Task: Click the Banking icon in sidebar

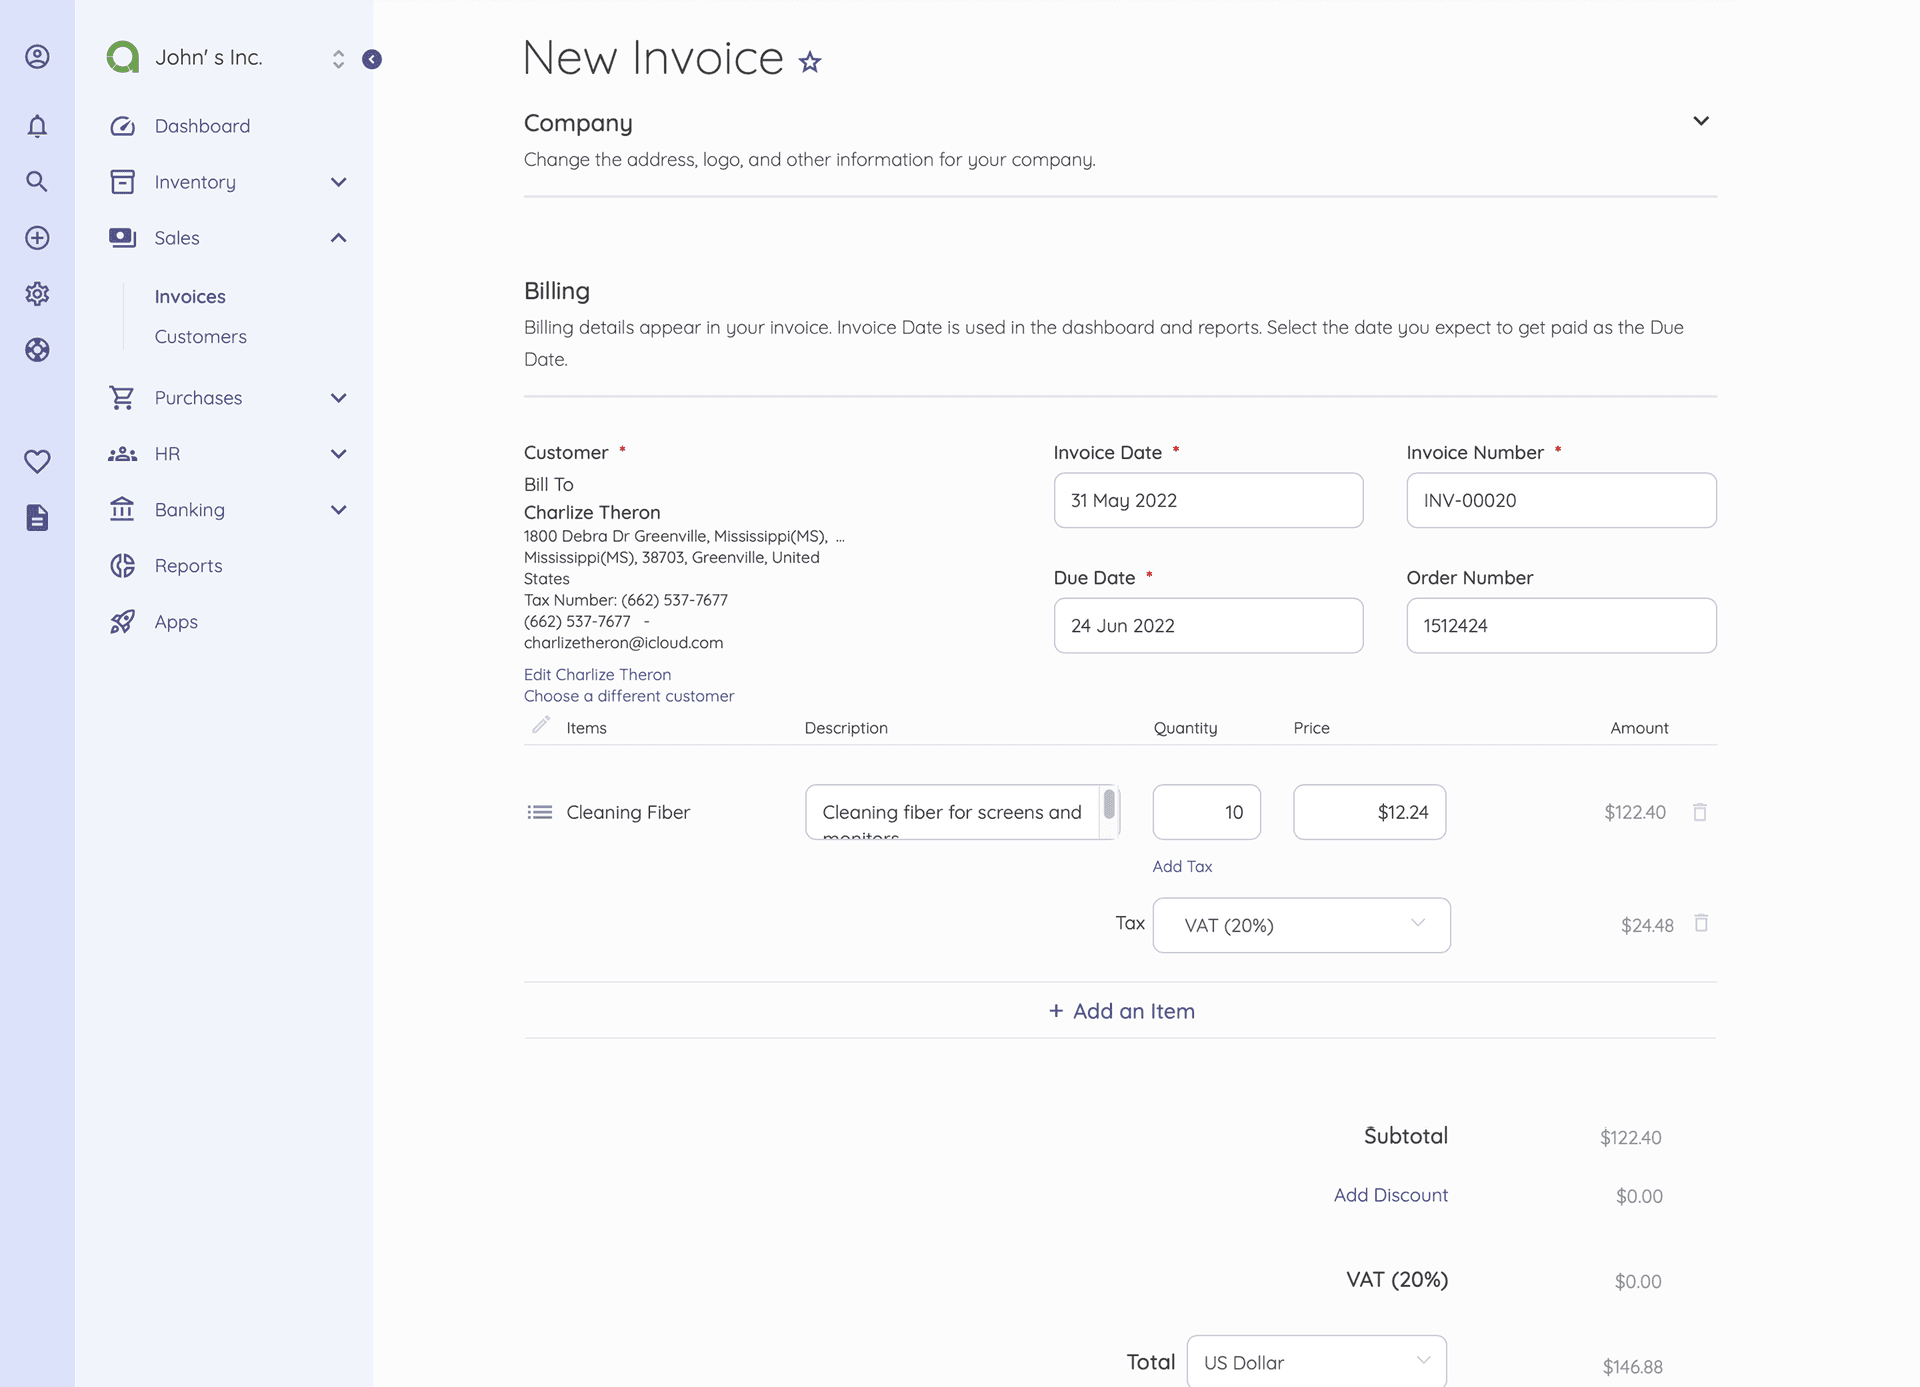Action: [x=122, y=509]
